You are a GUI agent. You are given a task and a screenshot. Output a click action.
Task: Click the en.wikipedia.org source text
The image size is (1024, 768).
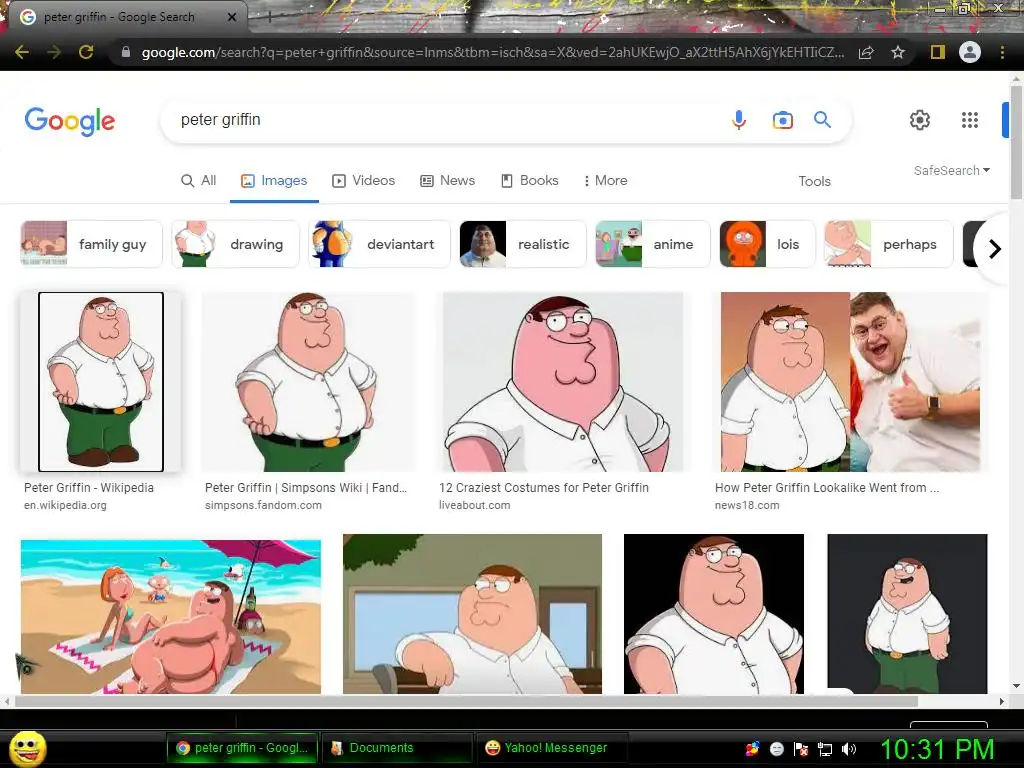click(x=65, y=505)
